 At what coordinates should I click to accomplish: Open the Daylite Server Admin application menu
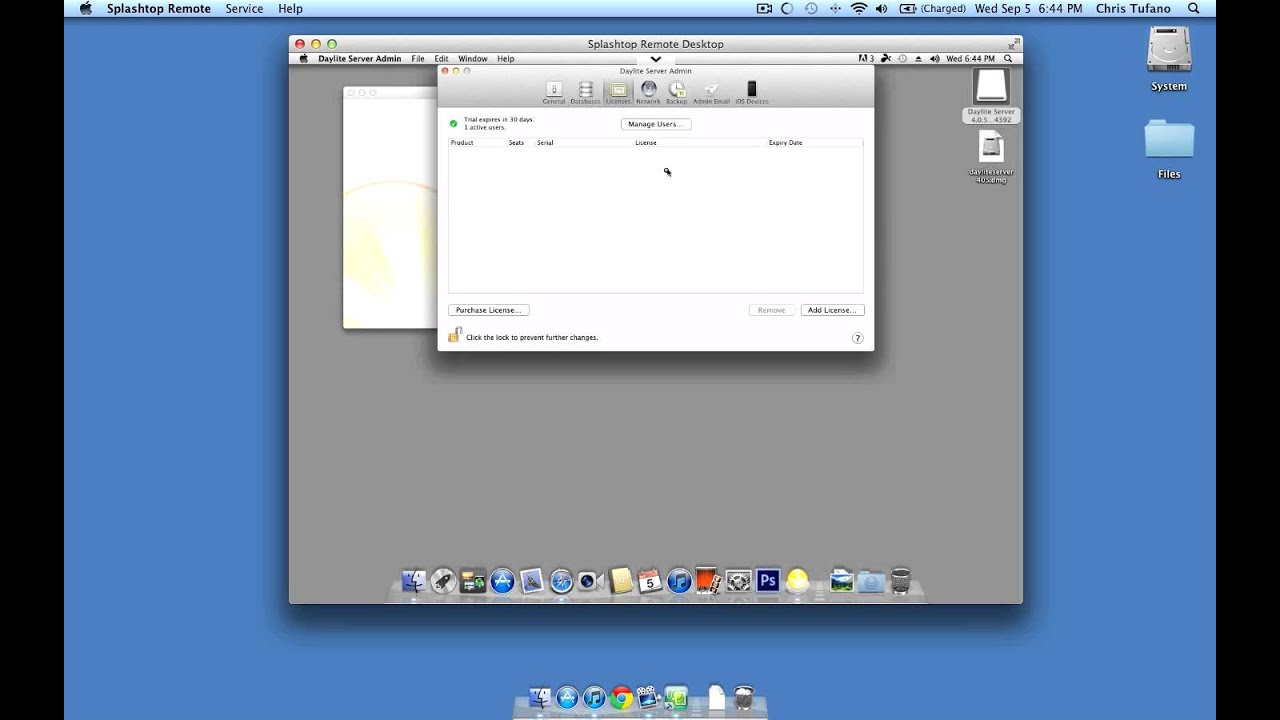pyautogui.click(x=360, y=59)
